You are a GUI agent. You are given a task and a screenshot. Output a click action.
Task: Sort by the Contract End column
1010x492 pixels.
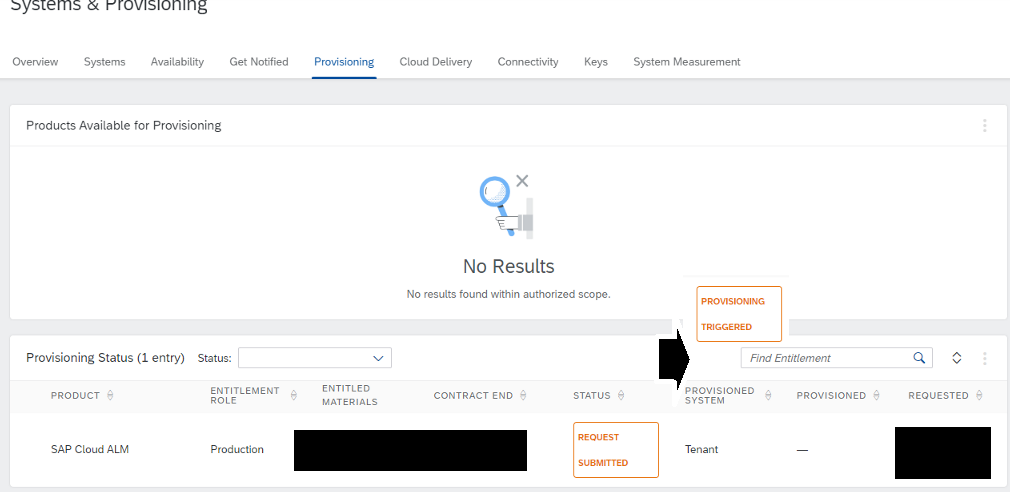[523, 395]
